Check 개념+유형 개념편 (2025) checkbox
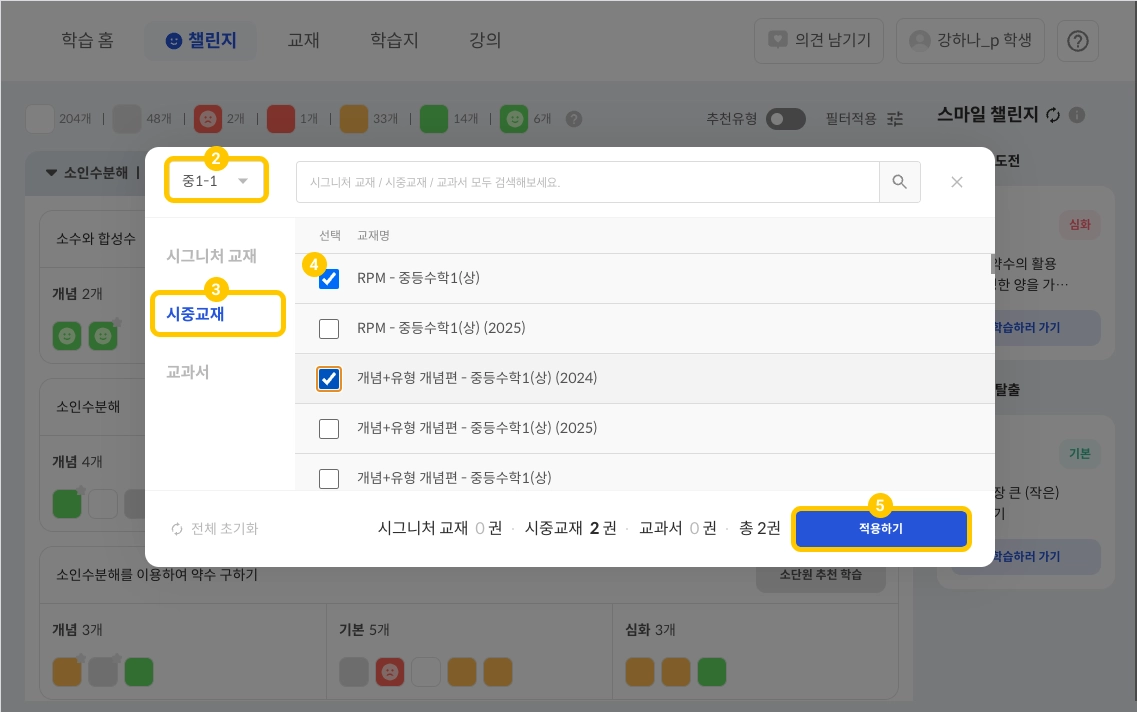 pos(328,429)
